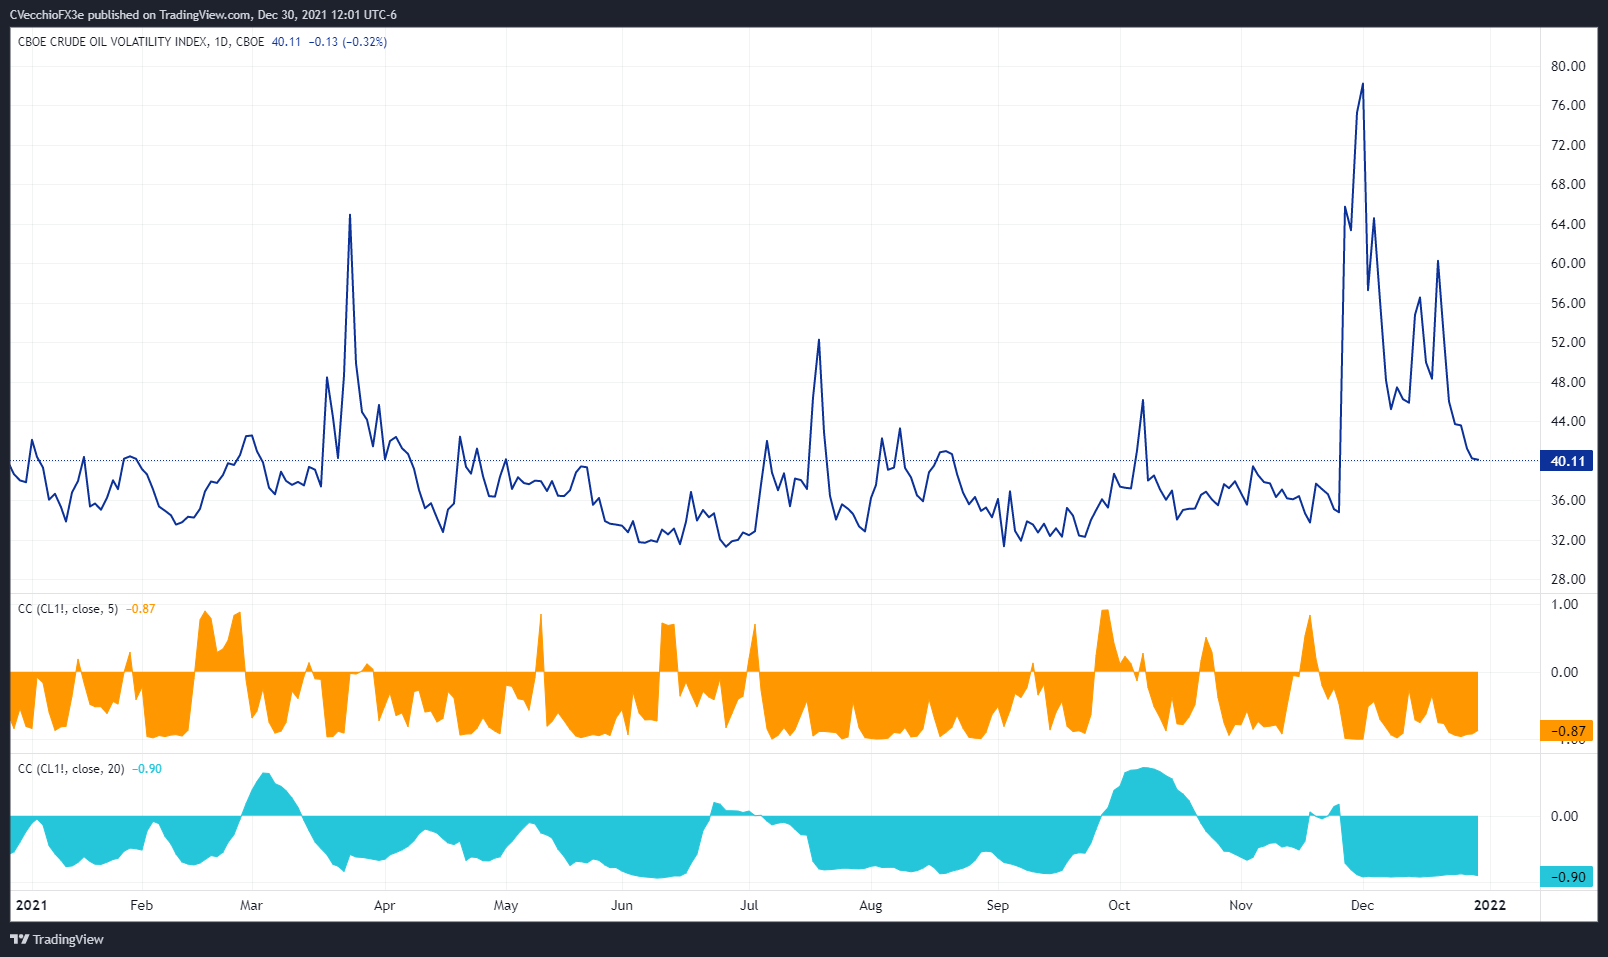Click the TradingView logo icon
This screenshot has width=1608, height=957.
point(19,939)
